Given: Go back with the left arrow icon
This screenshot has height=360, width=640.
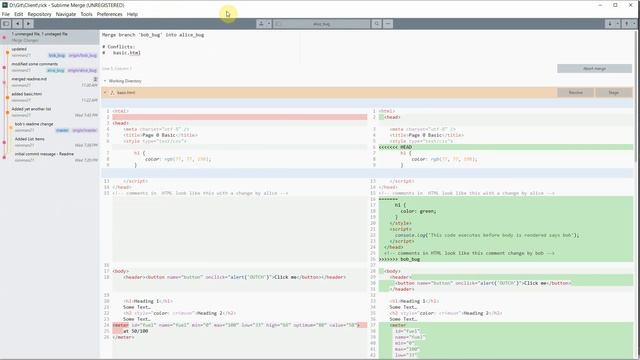Looking at the screenshot, I should pyautogui.click(x=17, y=24).
